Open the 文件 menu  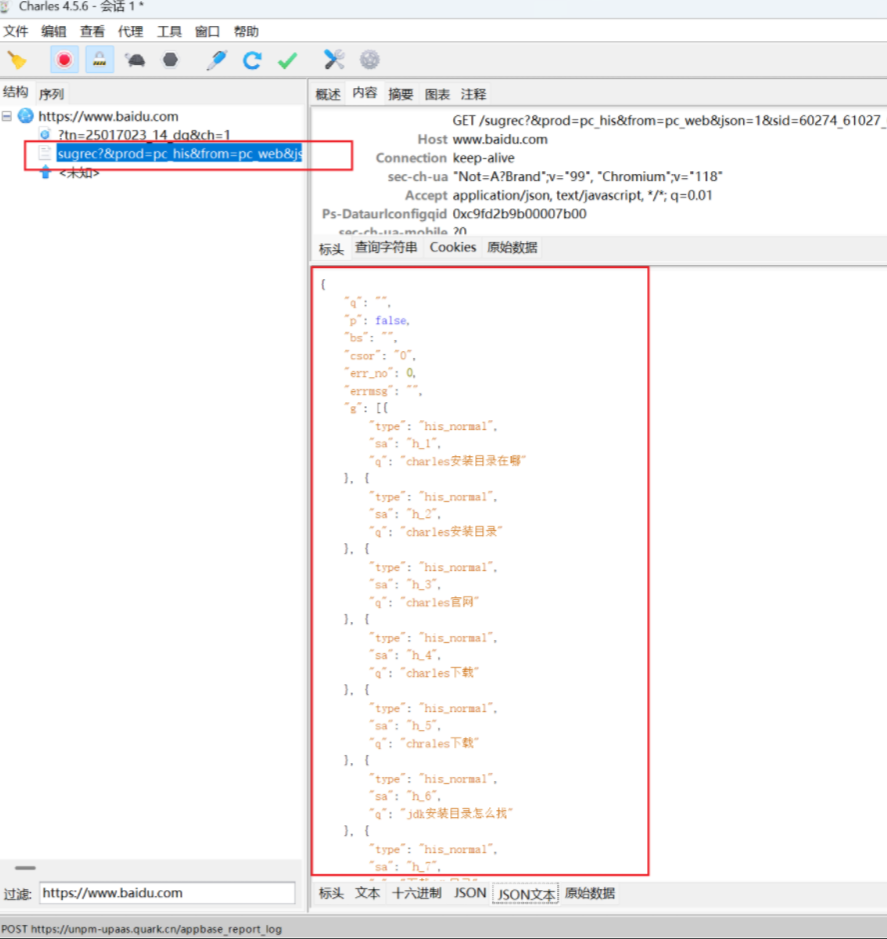coord(16,31)
